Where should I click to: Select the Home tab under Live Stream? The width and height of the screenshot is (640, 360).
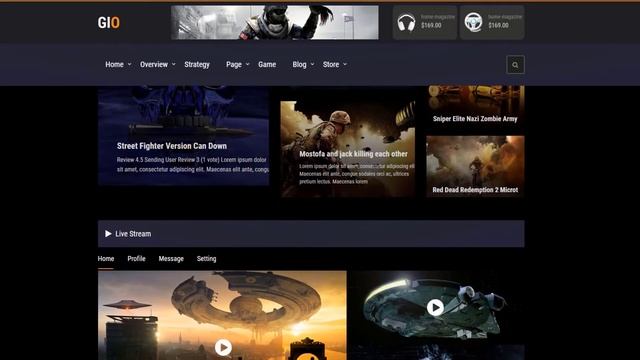pos(106,259)
